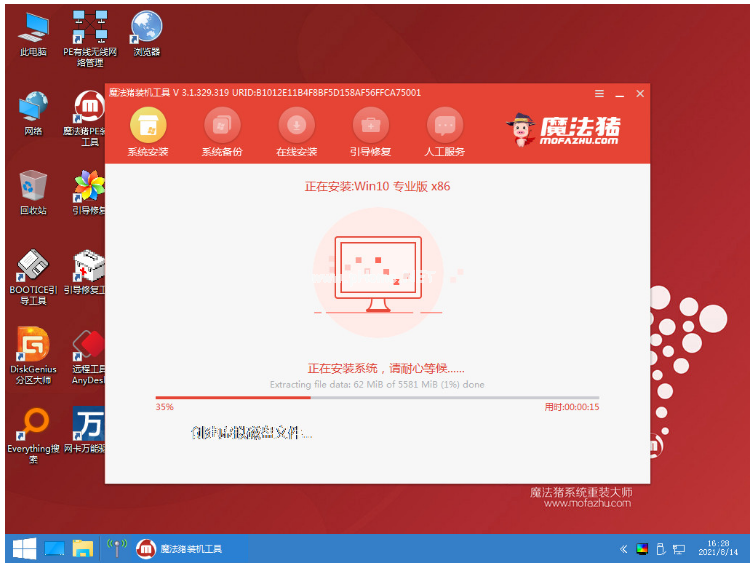Expand hidden system tray icons arrow

click(625, 549)
